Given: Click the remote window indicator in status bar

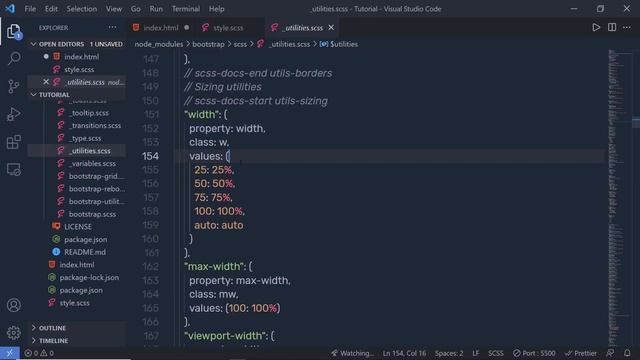Looking at the screenshot, I should (9, 353).
